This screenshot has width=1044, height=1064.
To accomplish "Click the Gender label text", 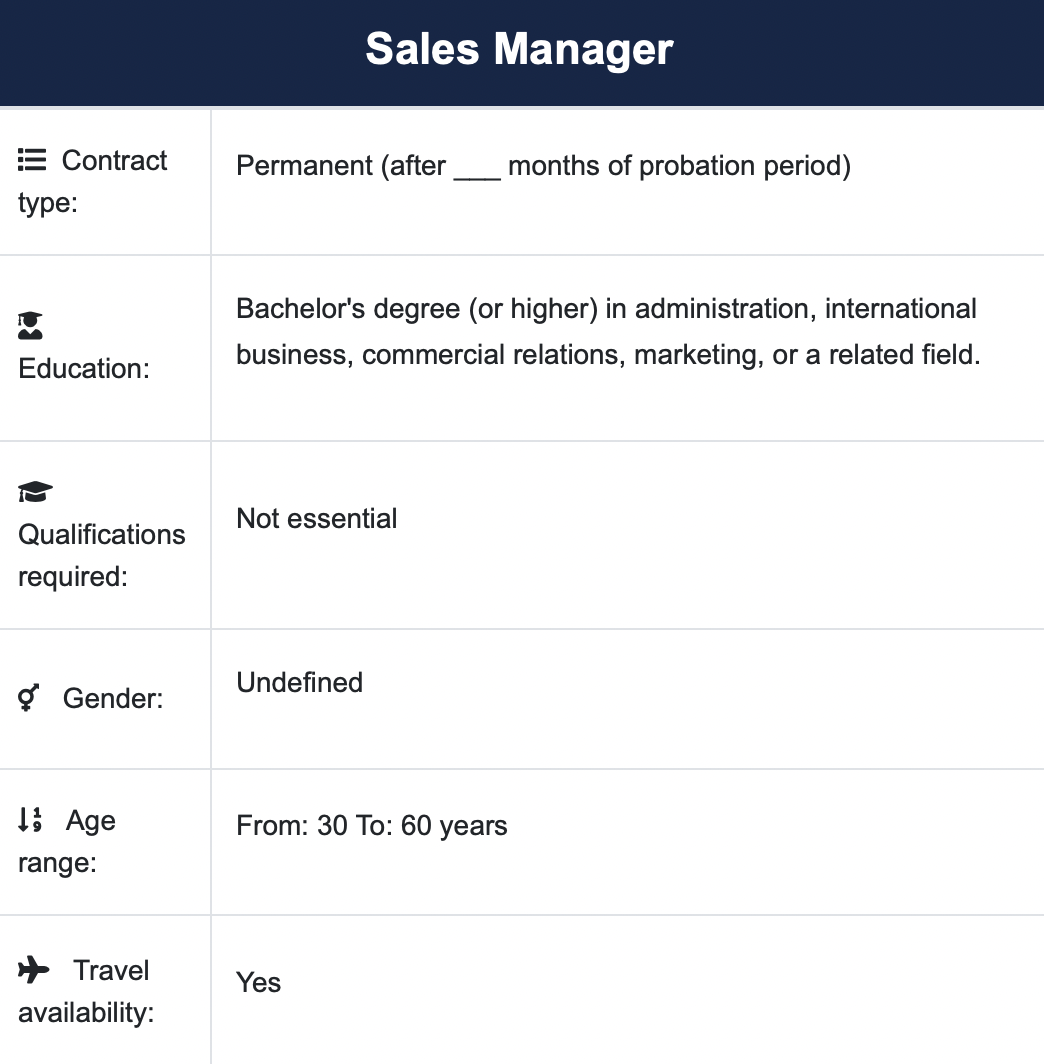I will 113,698.
